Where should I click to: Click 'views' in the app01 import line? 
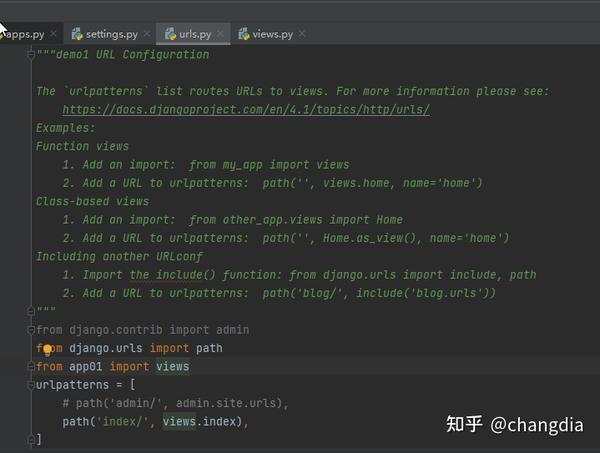coord(172,367)
